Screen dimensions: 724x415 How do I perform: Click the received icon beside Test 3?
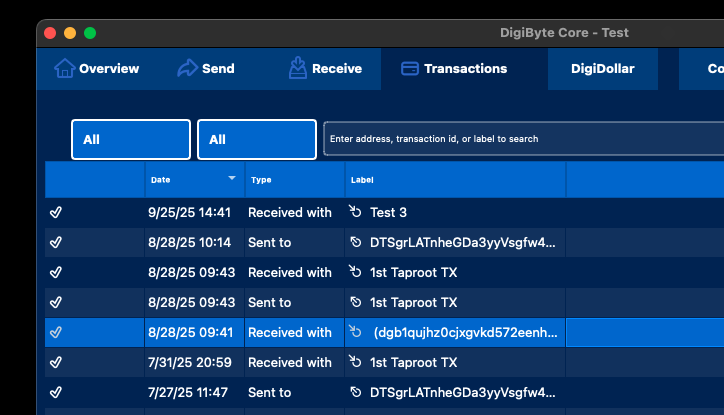[355, 211]
